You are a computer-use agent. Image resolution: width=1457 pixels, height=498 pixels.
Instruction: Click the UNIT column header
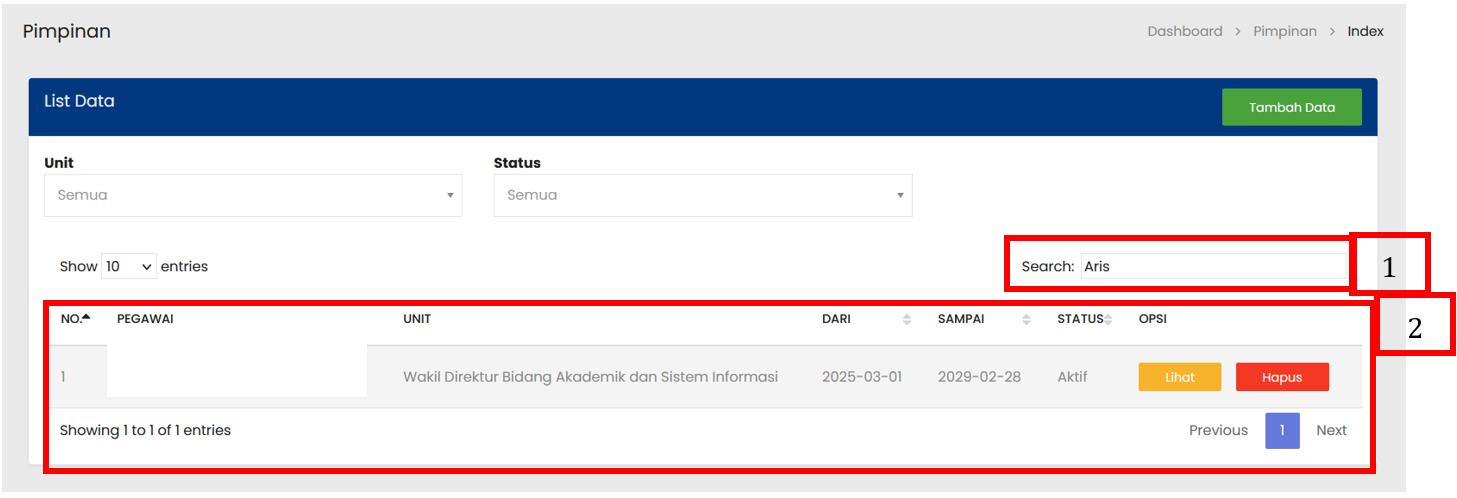[417, 319]
